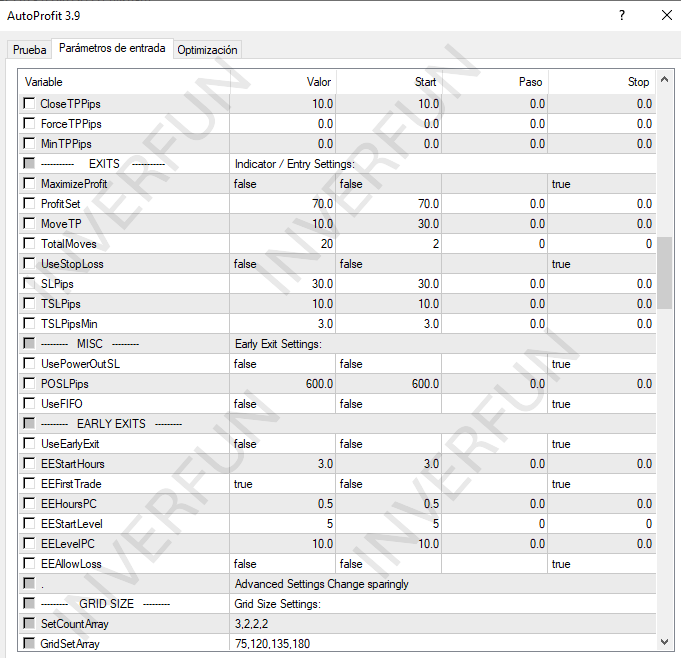
Task: Tick the TotalMoves checkbox
Action: (29, 243)
